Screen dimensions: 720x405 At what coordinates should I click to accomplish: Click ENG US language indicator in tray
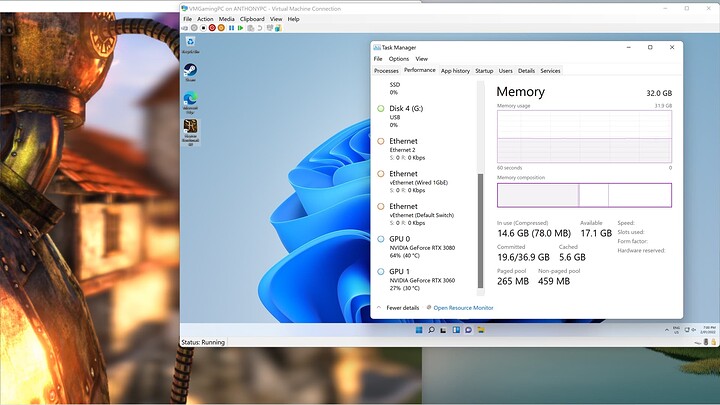676,330
